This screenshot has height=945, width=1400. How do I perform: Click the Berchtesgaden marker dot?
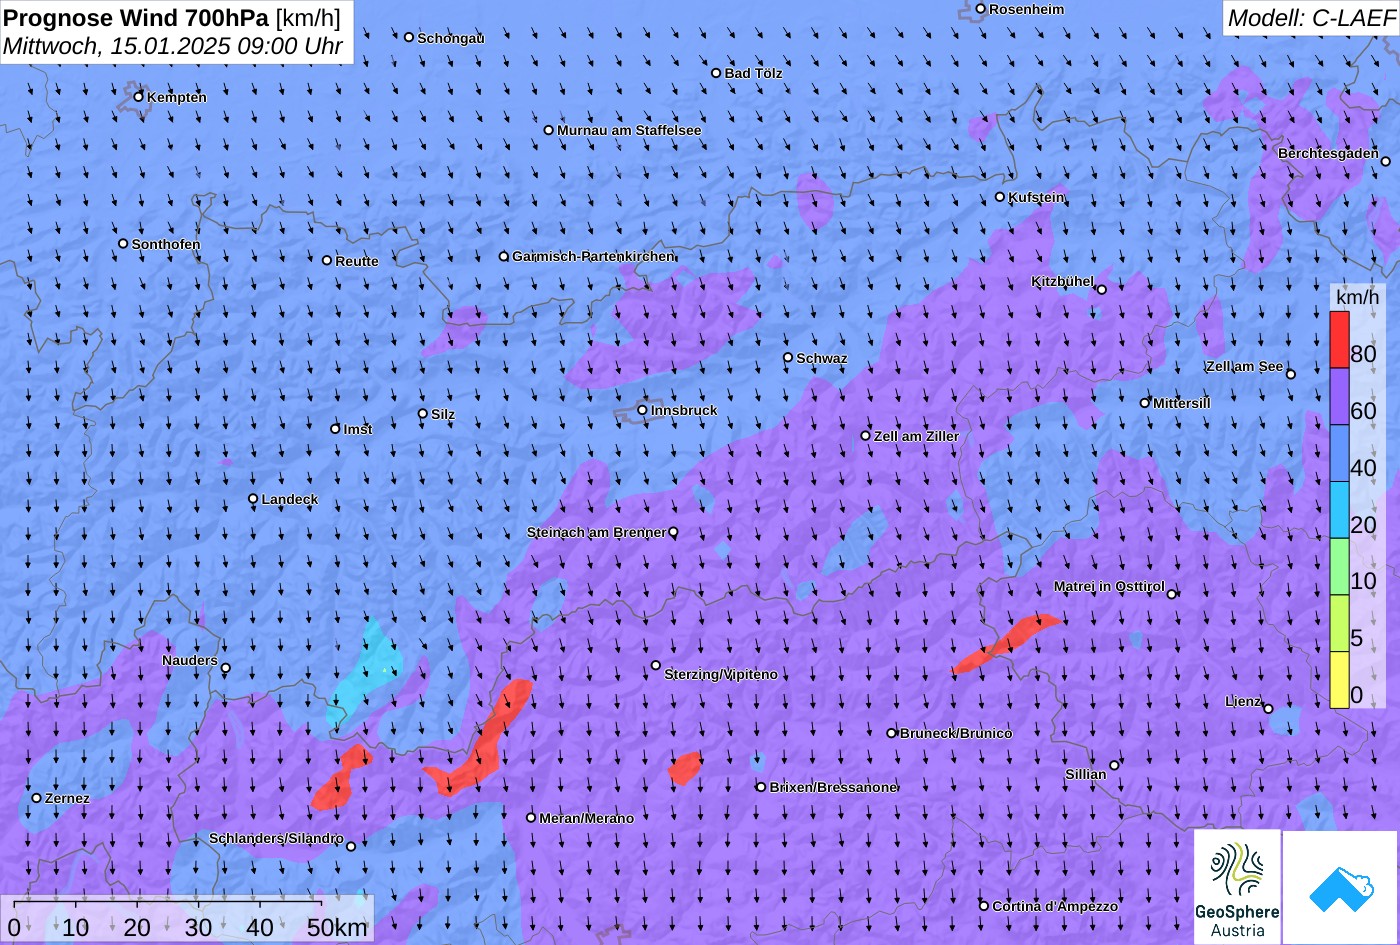(x=1386, y=161)
